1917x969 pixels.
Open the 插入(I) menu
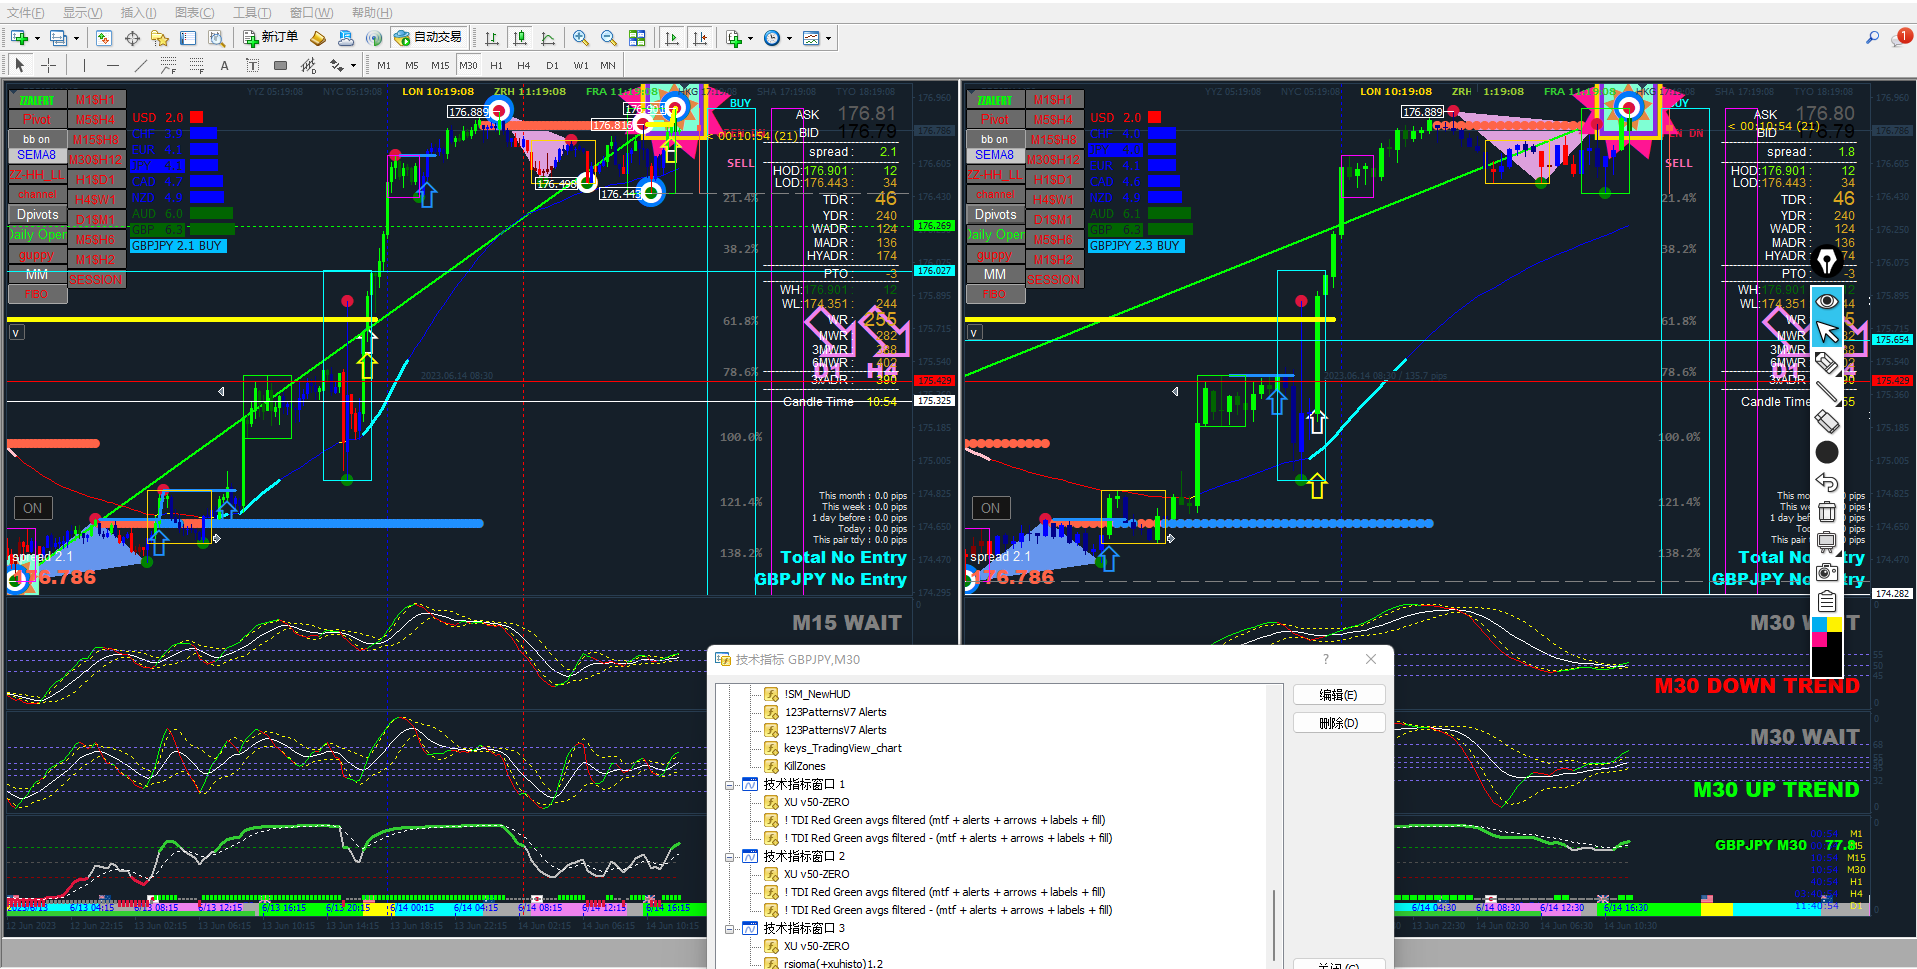(138, 13)
